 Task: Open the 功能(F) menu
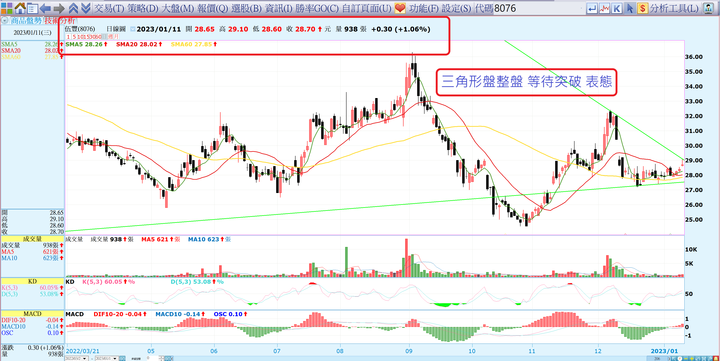click(x=424, y=8)
